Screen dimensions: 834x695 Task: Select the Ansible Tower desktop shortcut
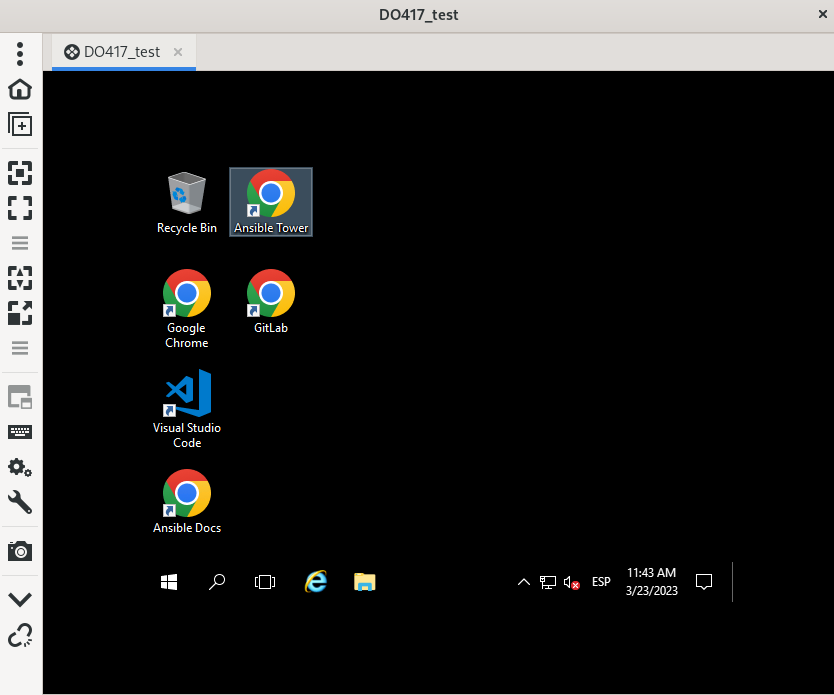(x=271, y=202)
